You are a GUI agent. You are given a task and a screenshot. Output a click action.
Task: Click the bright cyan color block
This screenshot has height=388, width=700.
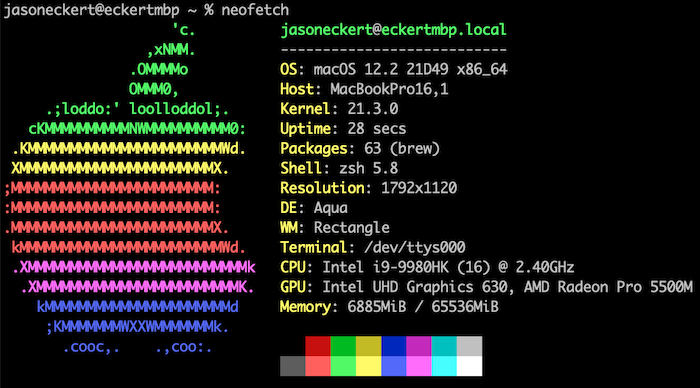click(444, 366)
